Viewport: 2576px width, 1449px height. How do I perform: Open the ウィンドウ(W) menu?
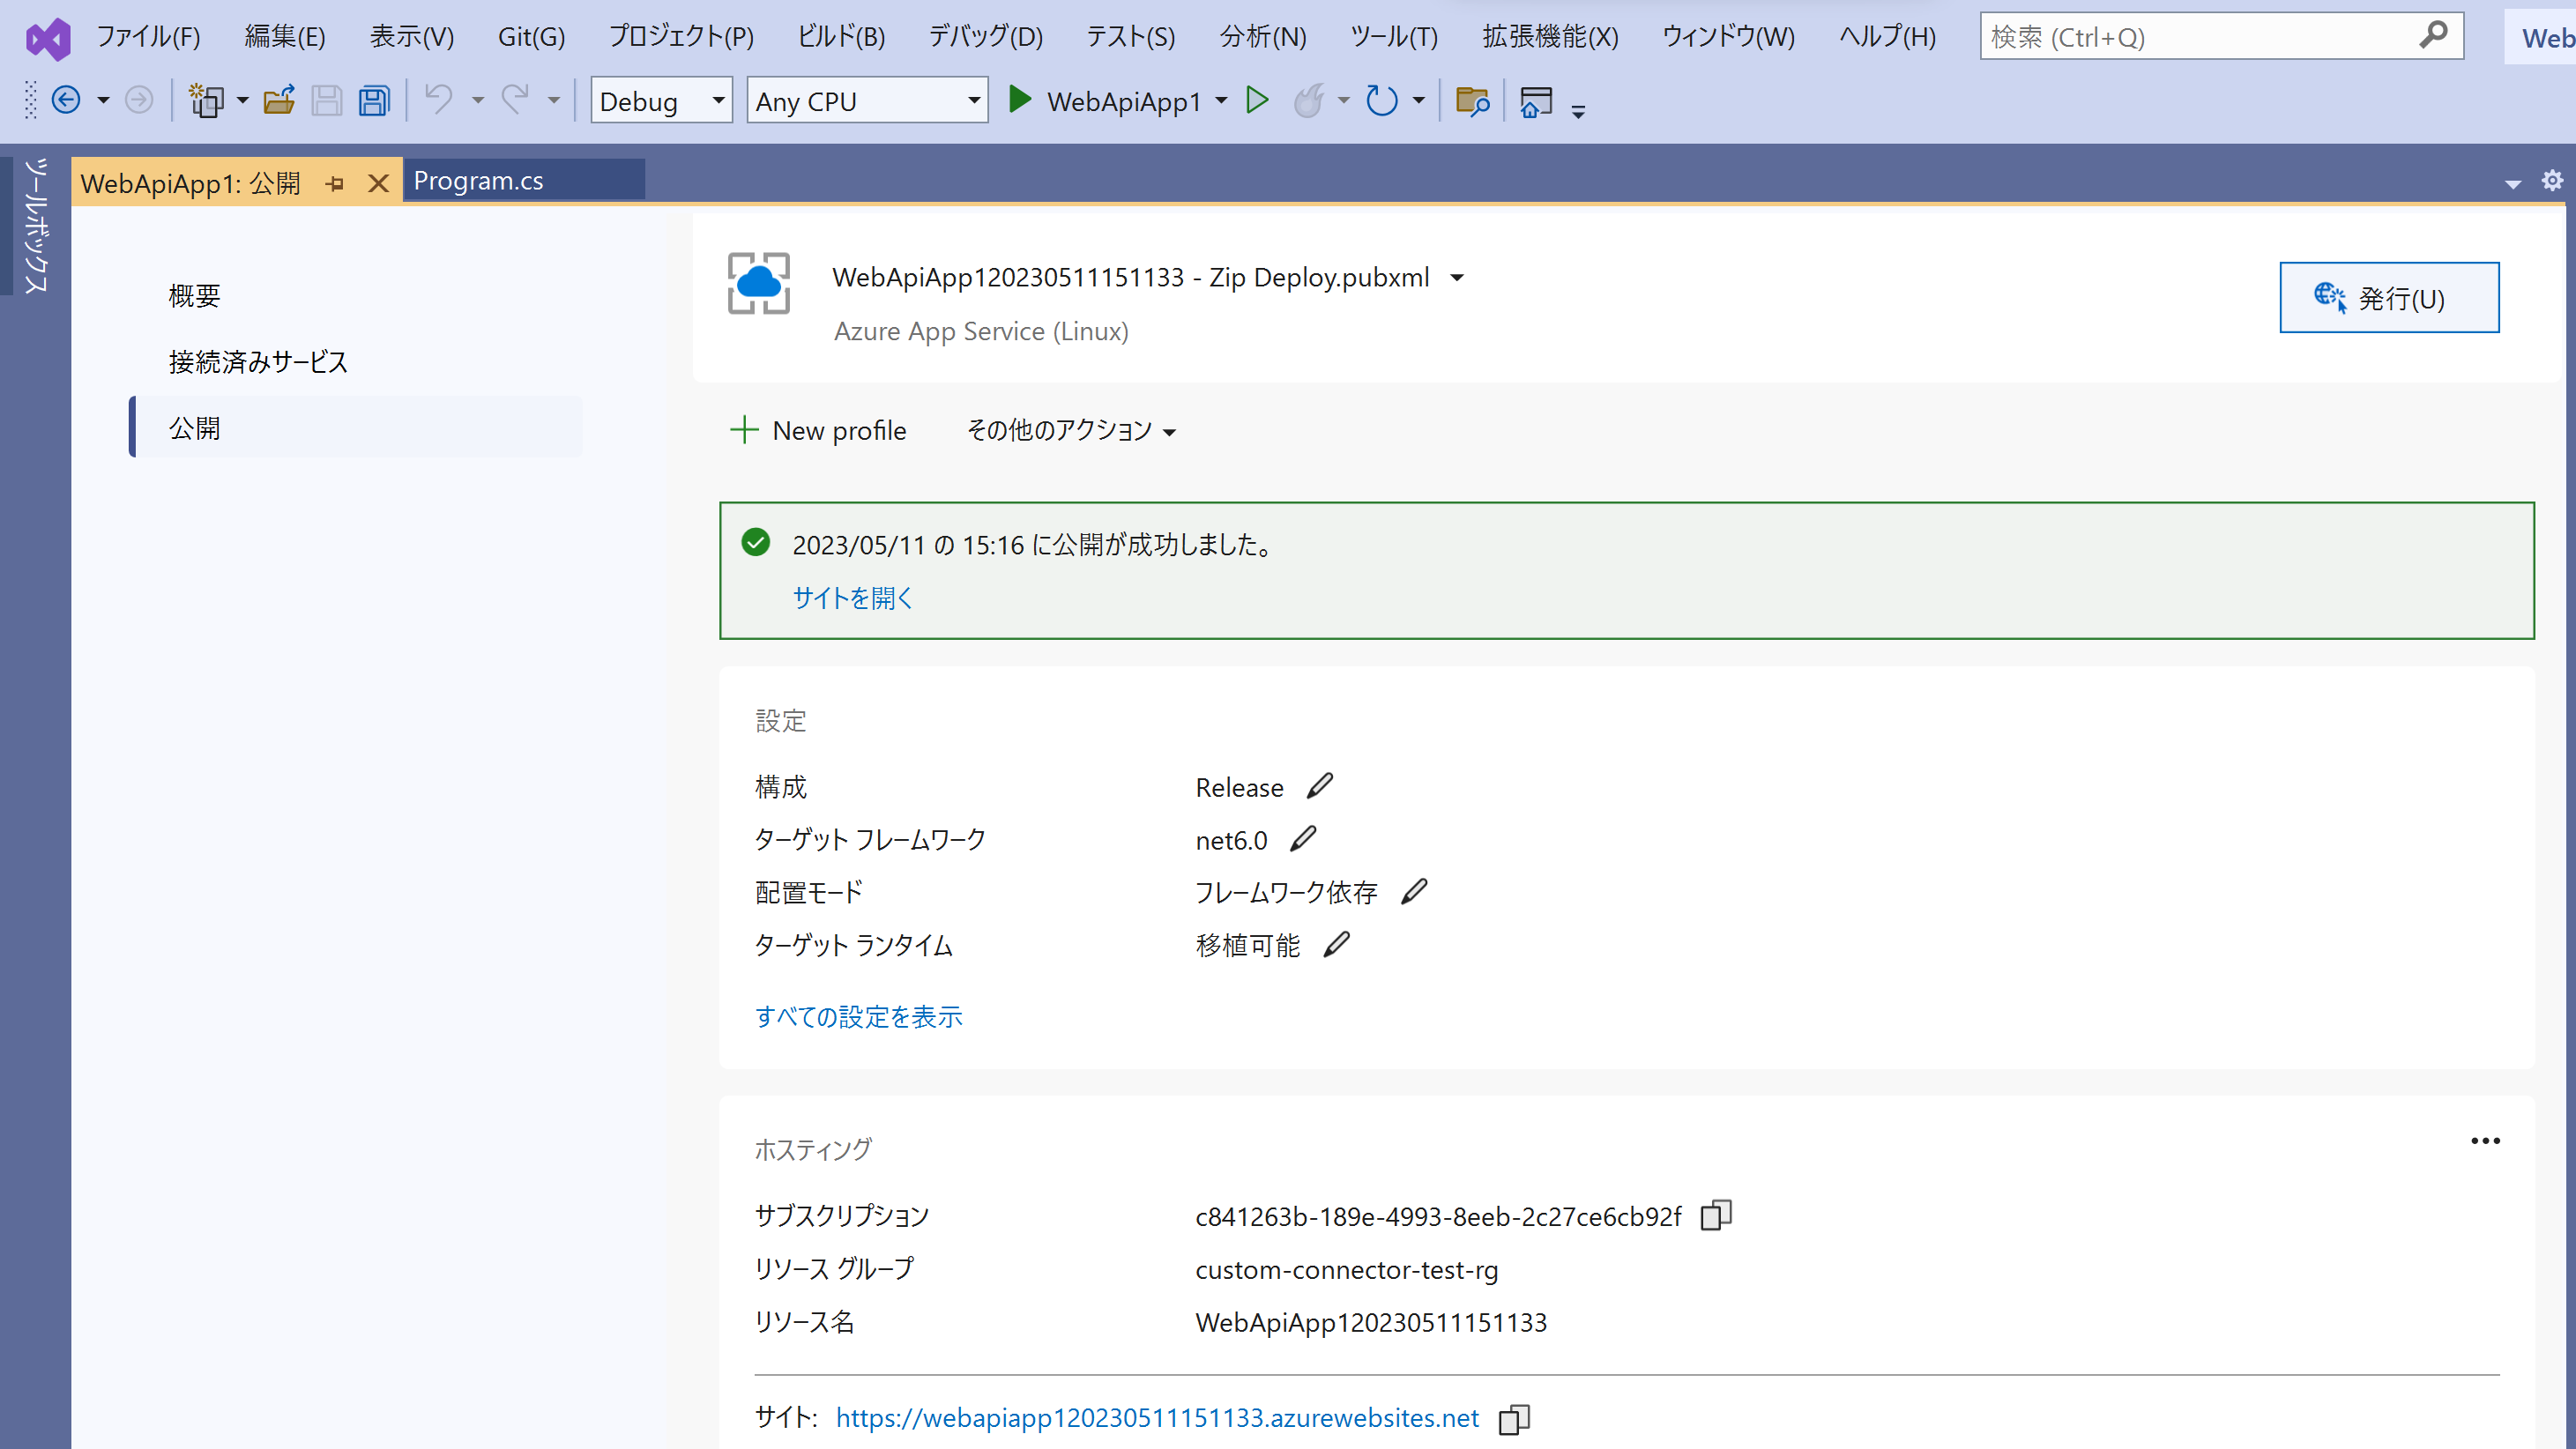1729,37
